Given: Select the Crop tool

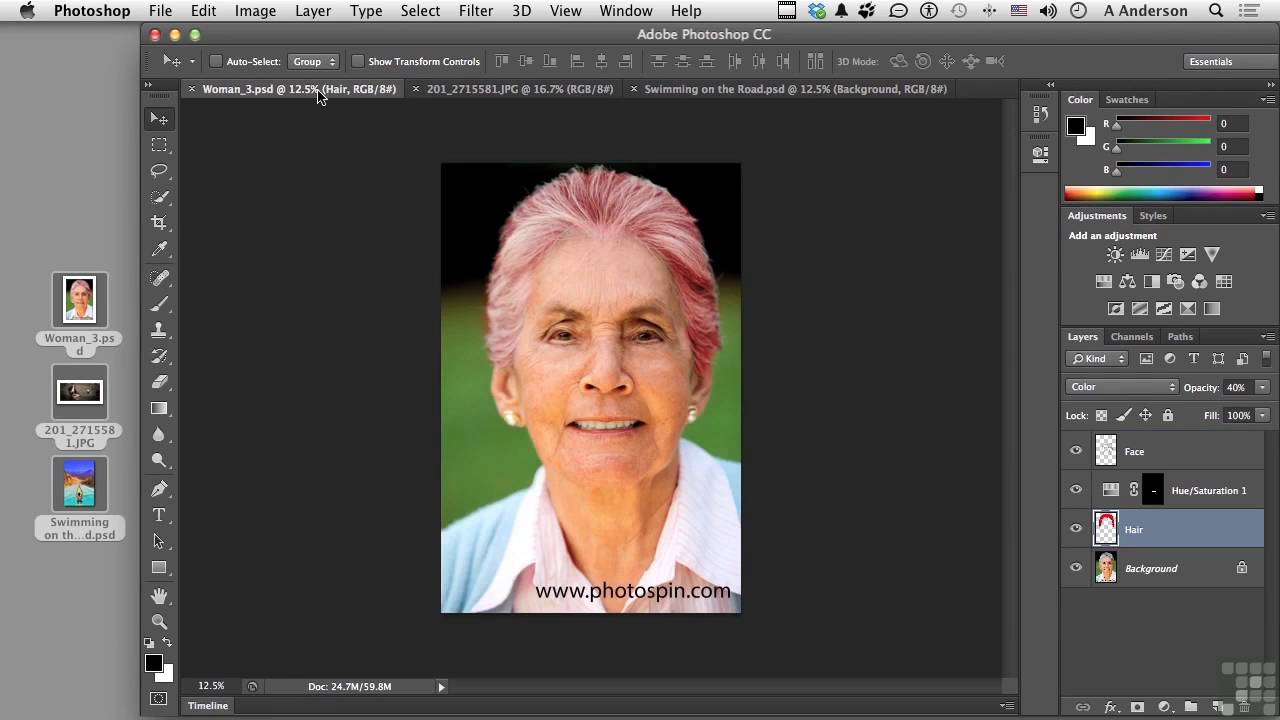Looking at the screenshot, I should [x=159, y=223].
